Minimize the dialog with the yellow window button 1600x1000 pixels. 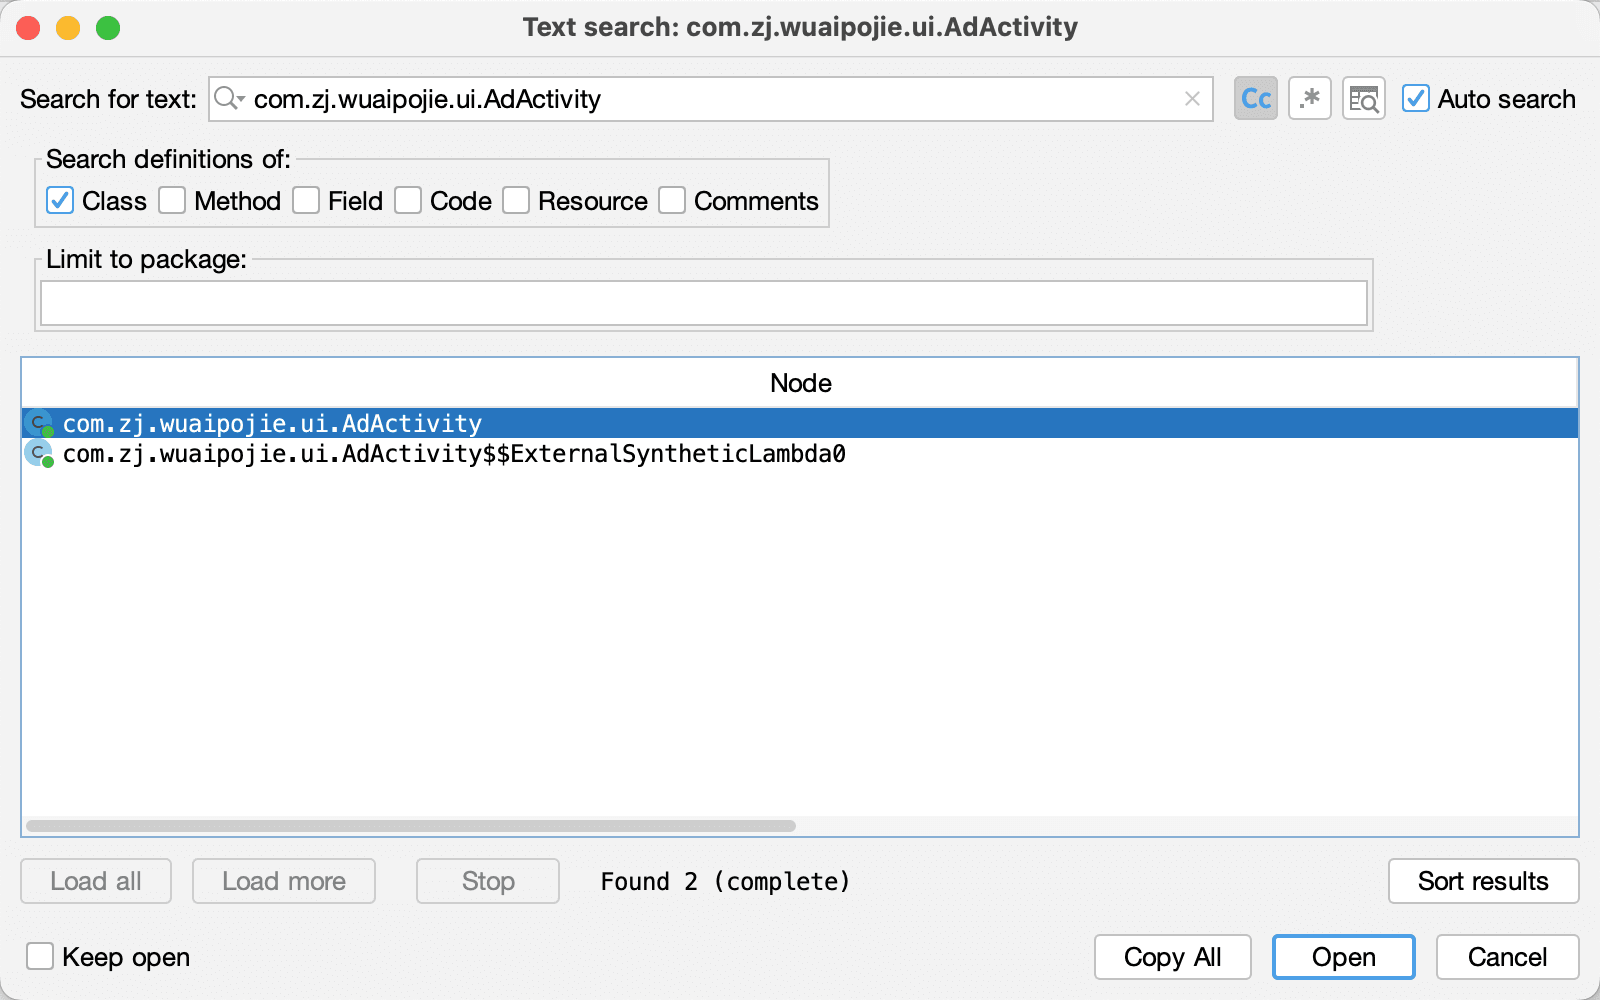[68, 28]
